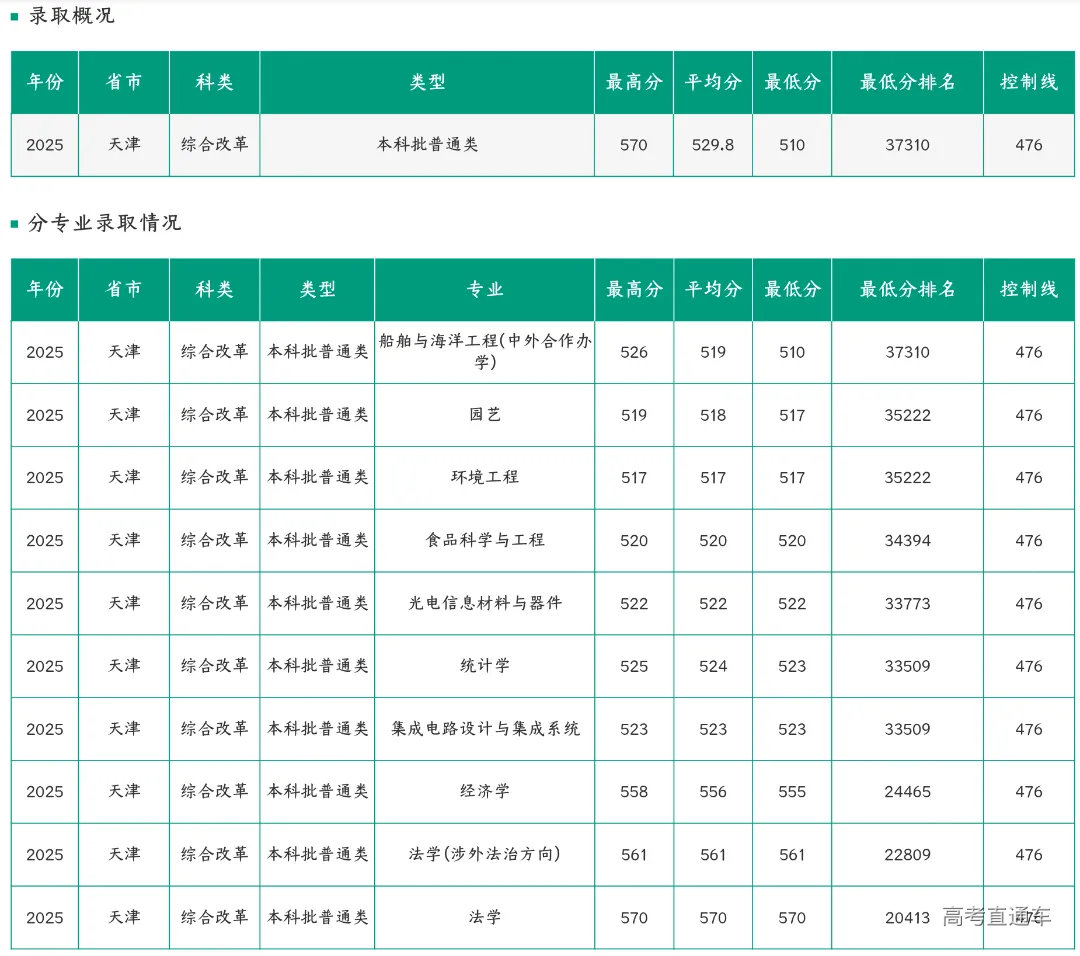Click the ranking value 37310 in the overview row
Viewport: 1080px width, 956px height.
907,144
